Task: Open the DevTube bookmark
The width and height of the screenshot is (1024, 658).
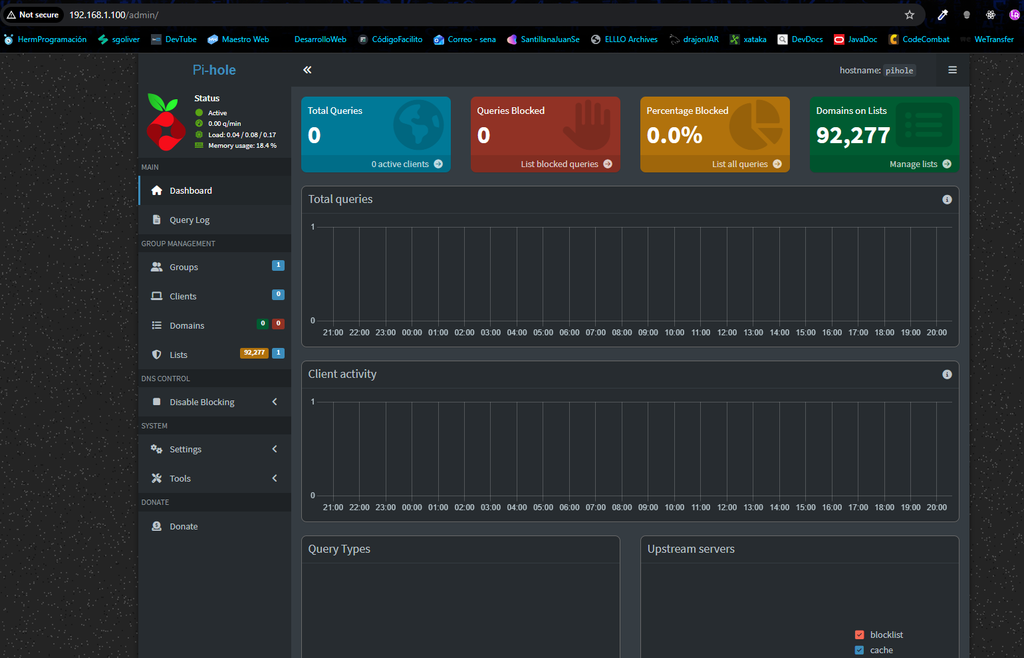Action: (x=174, y=39)
